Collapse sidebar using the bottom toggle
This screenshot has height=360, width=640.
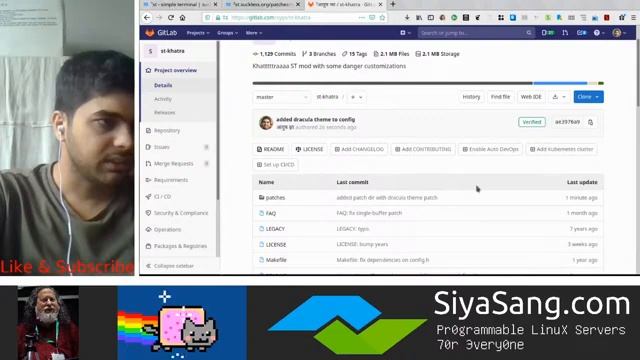[x=170, y=266]
